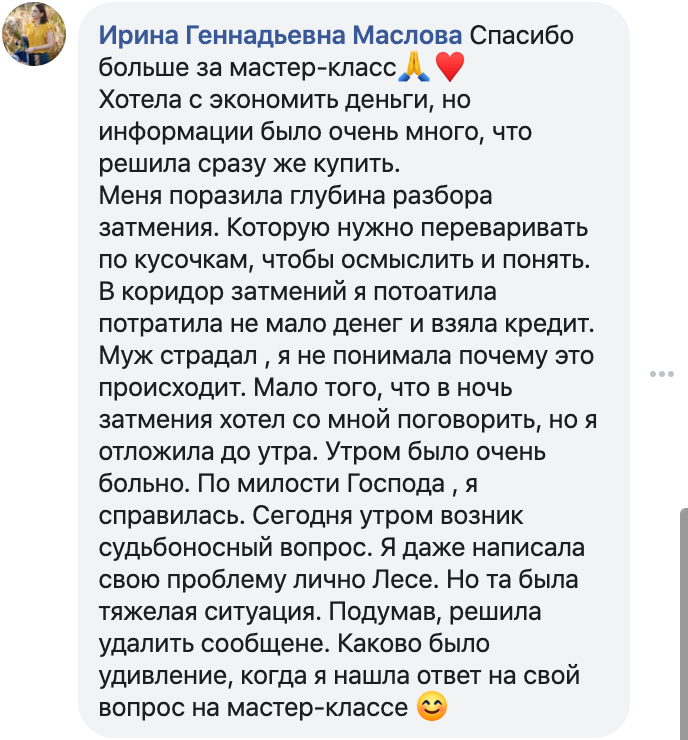The image size is (688, 740).
Task: Click the word "Спасибо" in the comment
Action: point(520,37)
